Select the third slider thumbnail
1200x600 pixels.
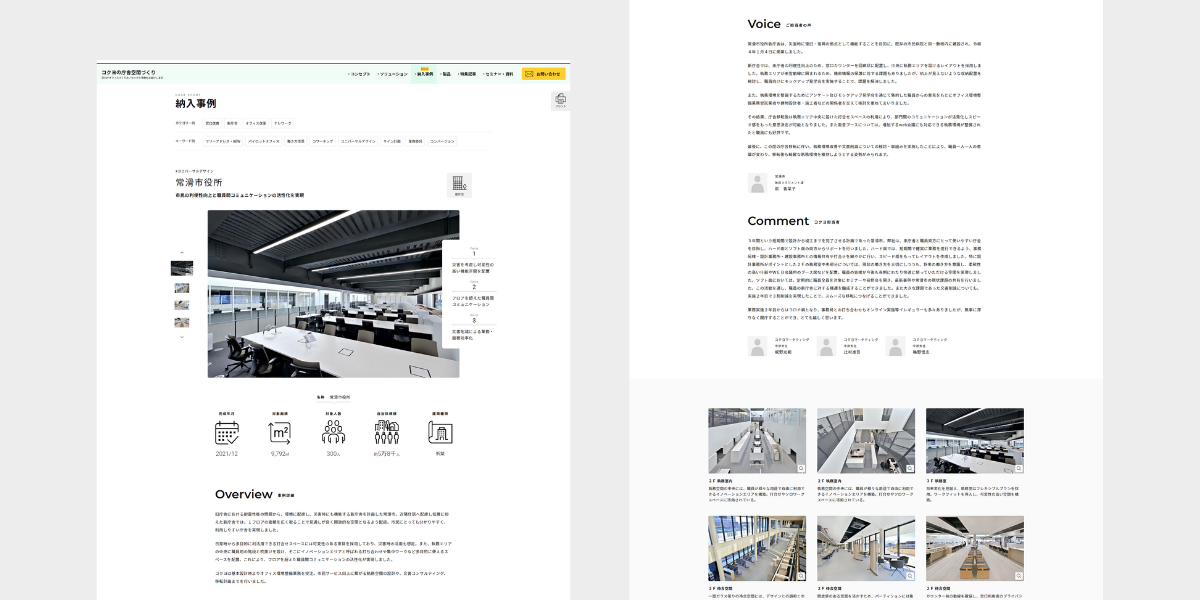click(x=182, y=305)
